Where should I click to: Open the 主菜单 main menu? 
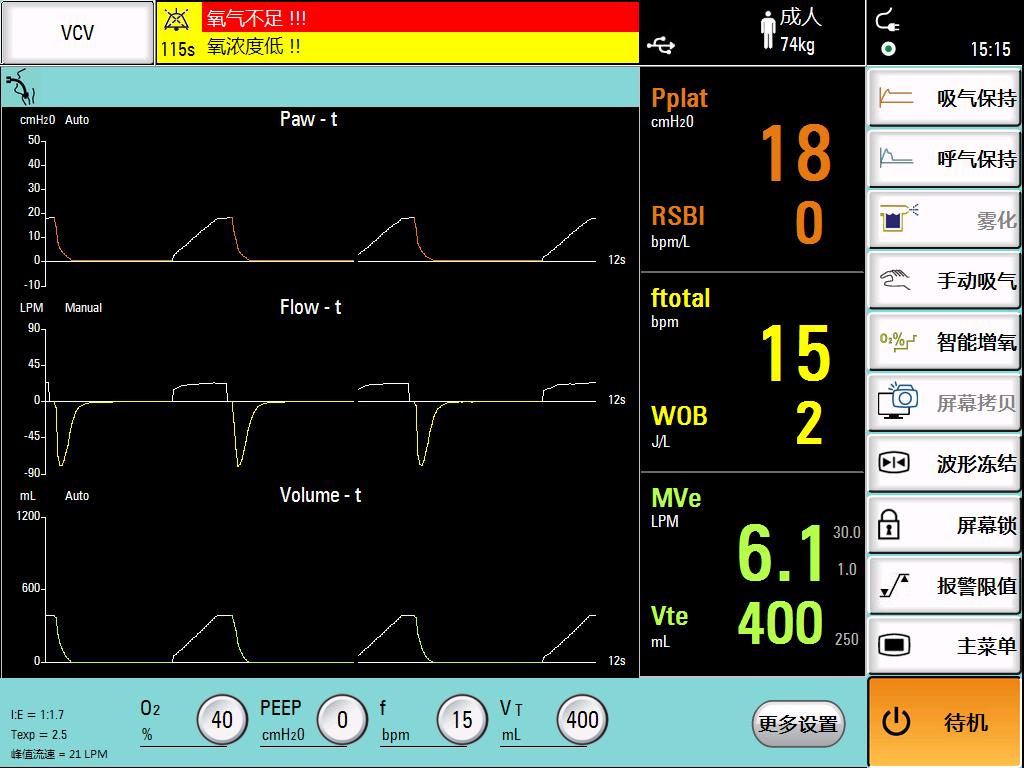click(x=944, y=647)
